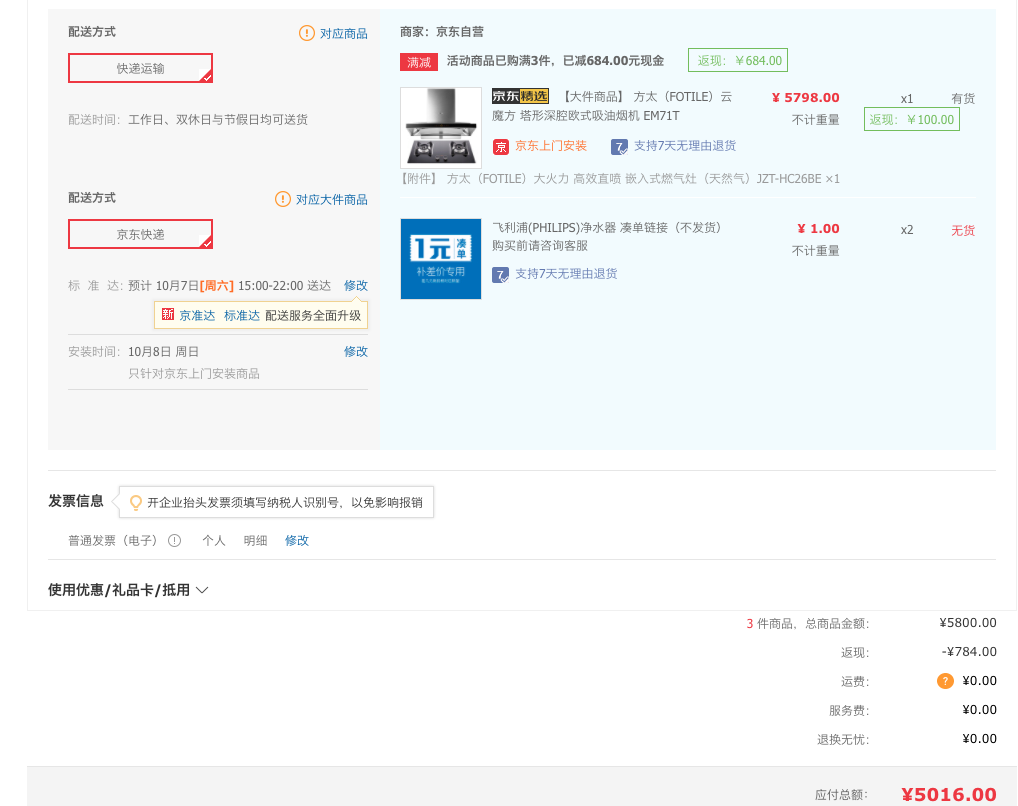Click the 返现: ¥100.00 badge

point(912,120)
